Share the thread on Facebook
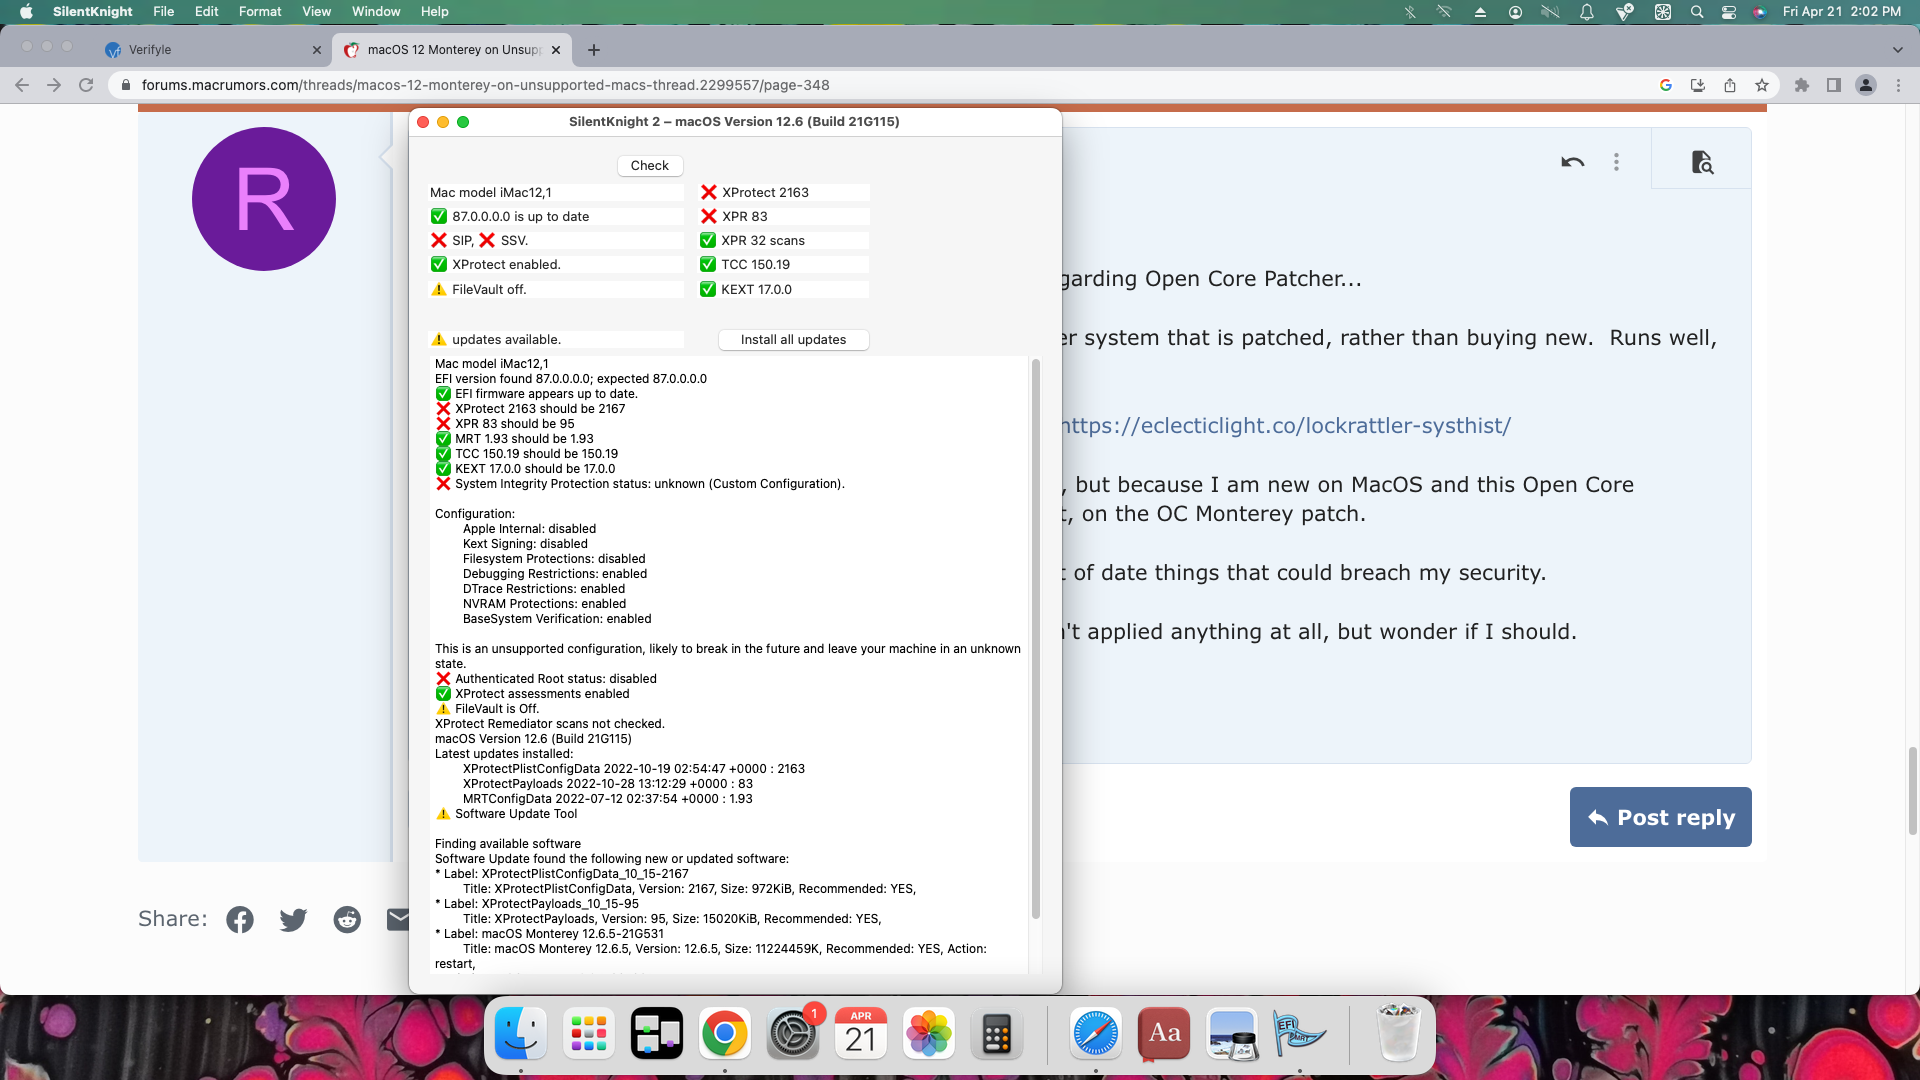Screen dimensions: 1920x1080 (x=240, y=919)
